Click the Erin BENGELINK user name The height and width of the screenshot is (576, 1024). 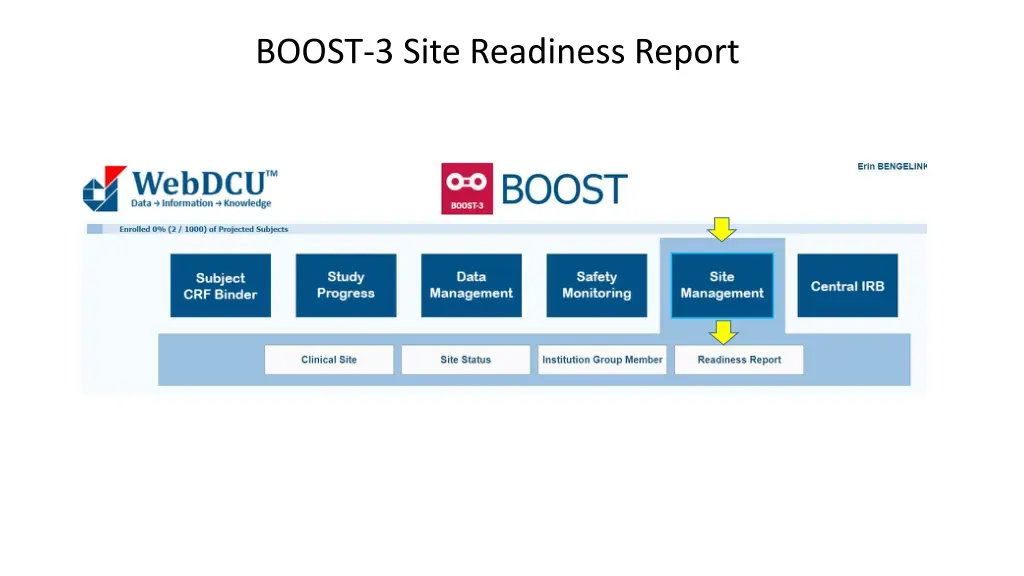point(892,167)
